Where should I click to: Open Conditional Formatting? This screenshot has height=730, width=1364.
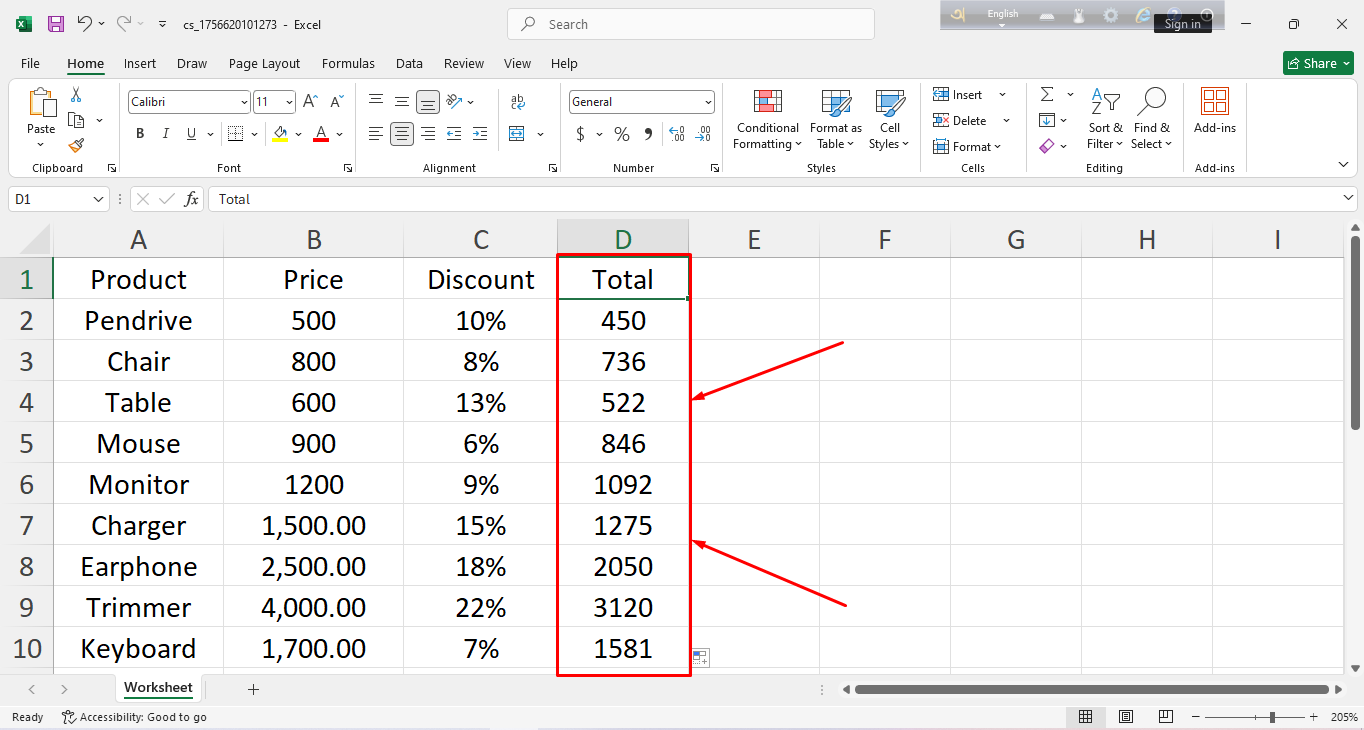point(767,120)
